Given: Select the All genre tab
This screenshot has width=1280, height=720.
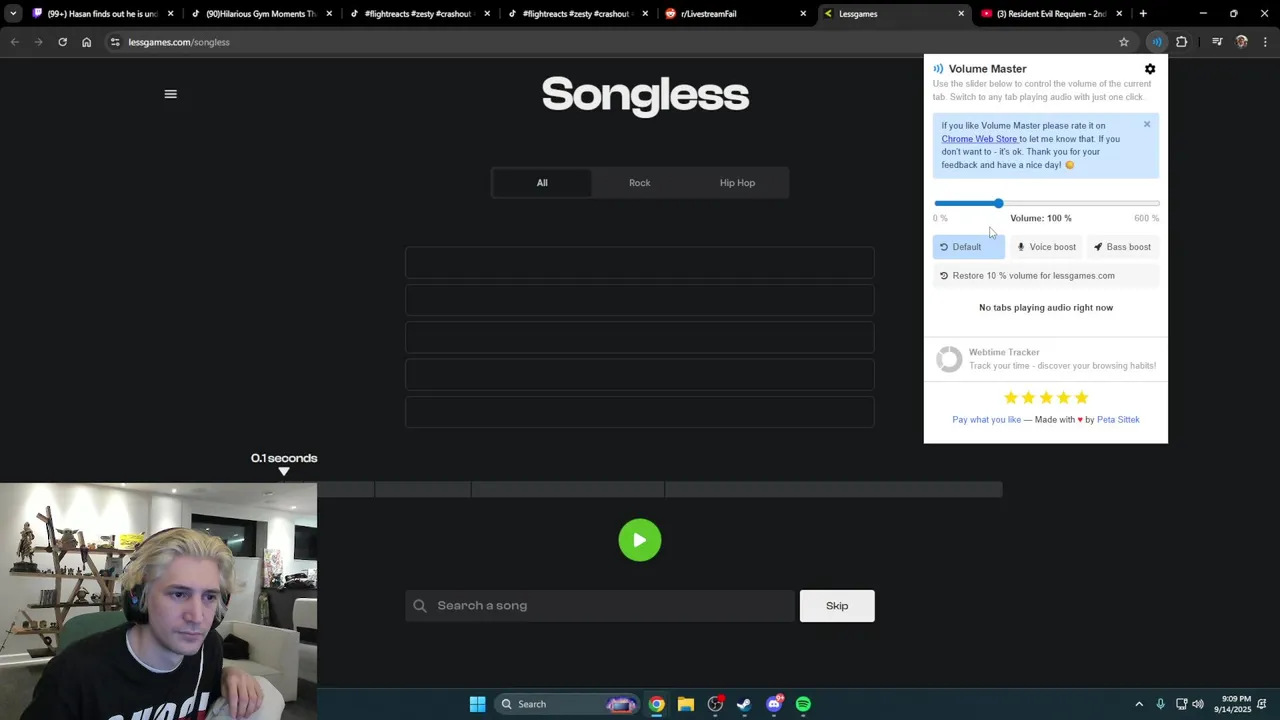Looking at the screenshot, I should click(x=542, y=183).
